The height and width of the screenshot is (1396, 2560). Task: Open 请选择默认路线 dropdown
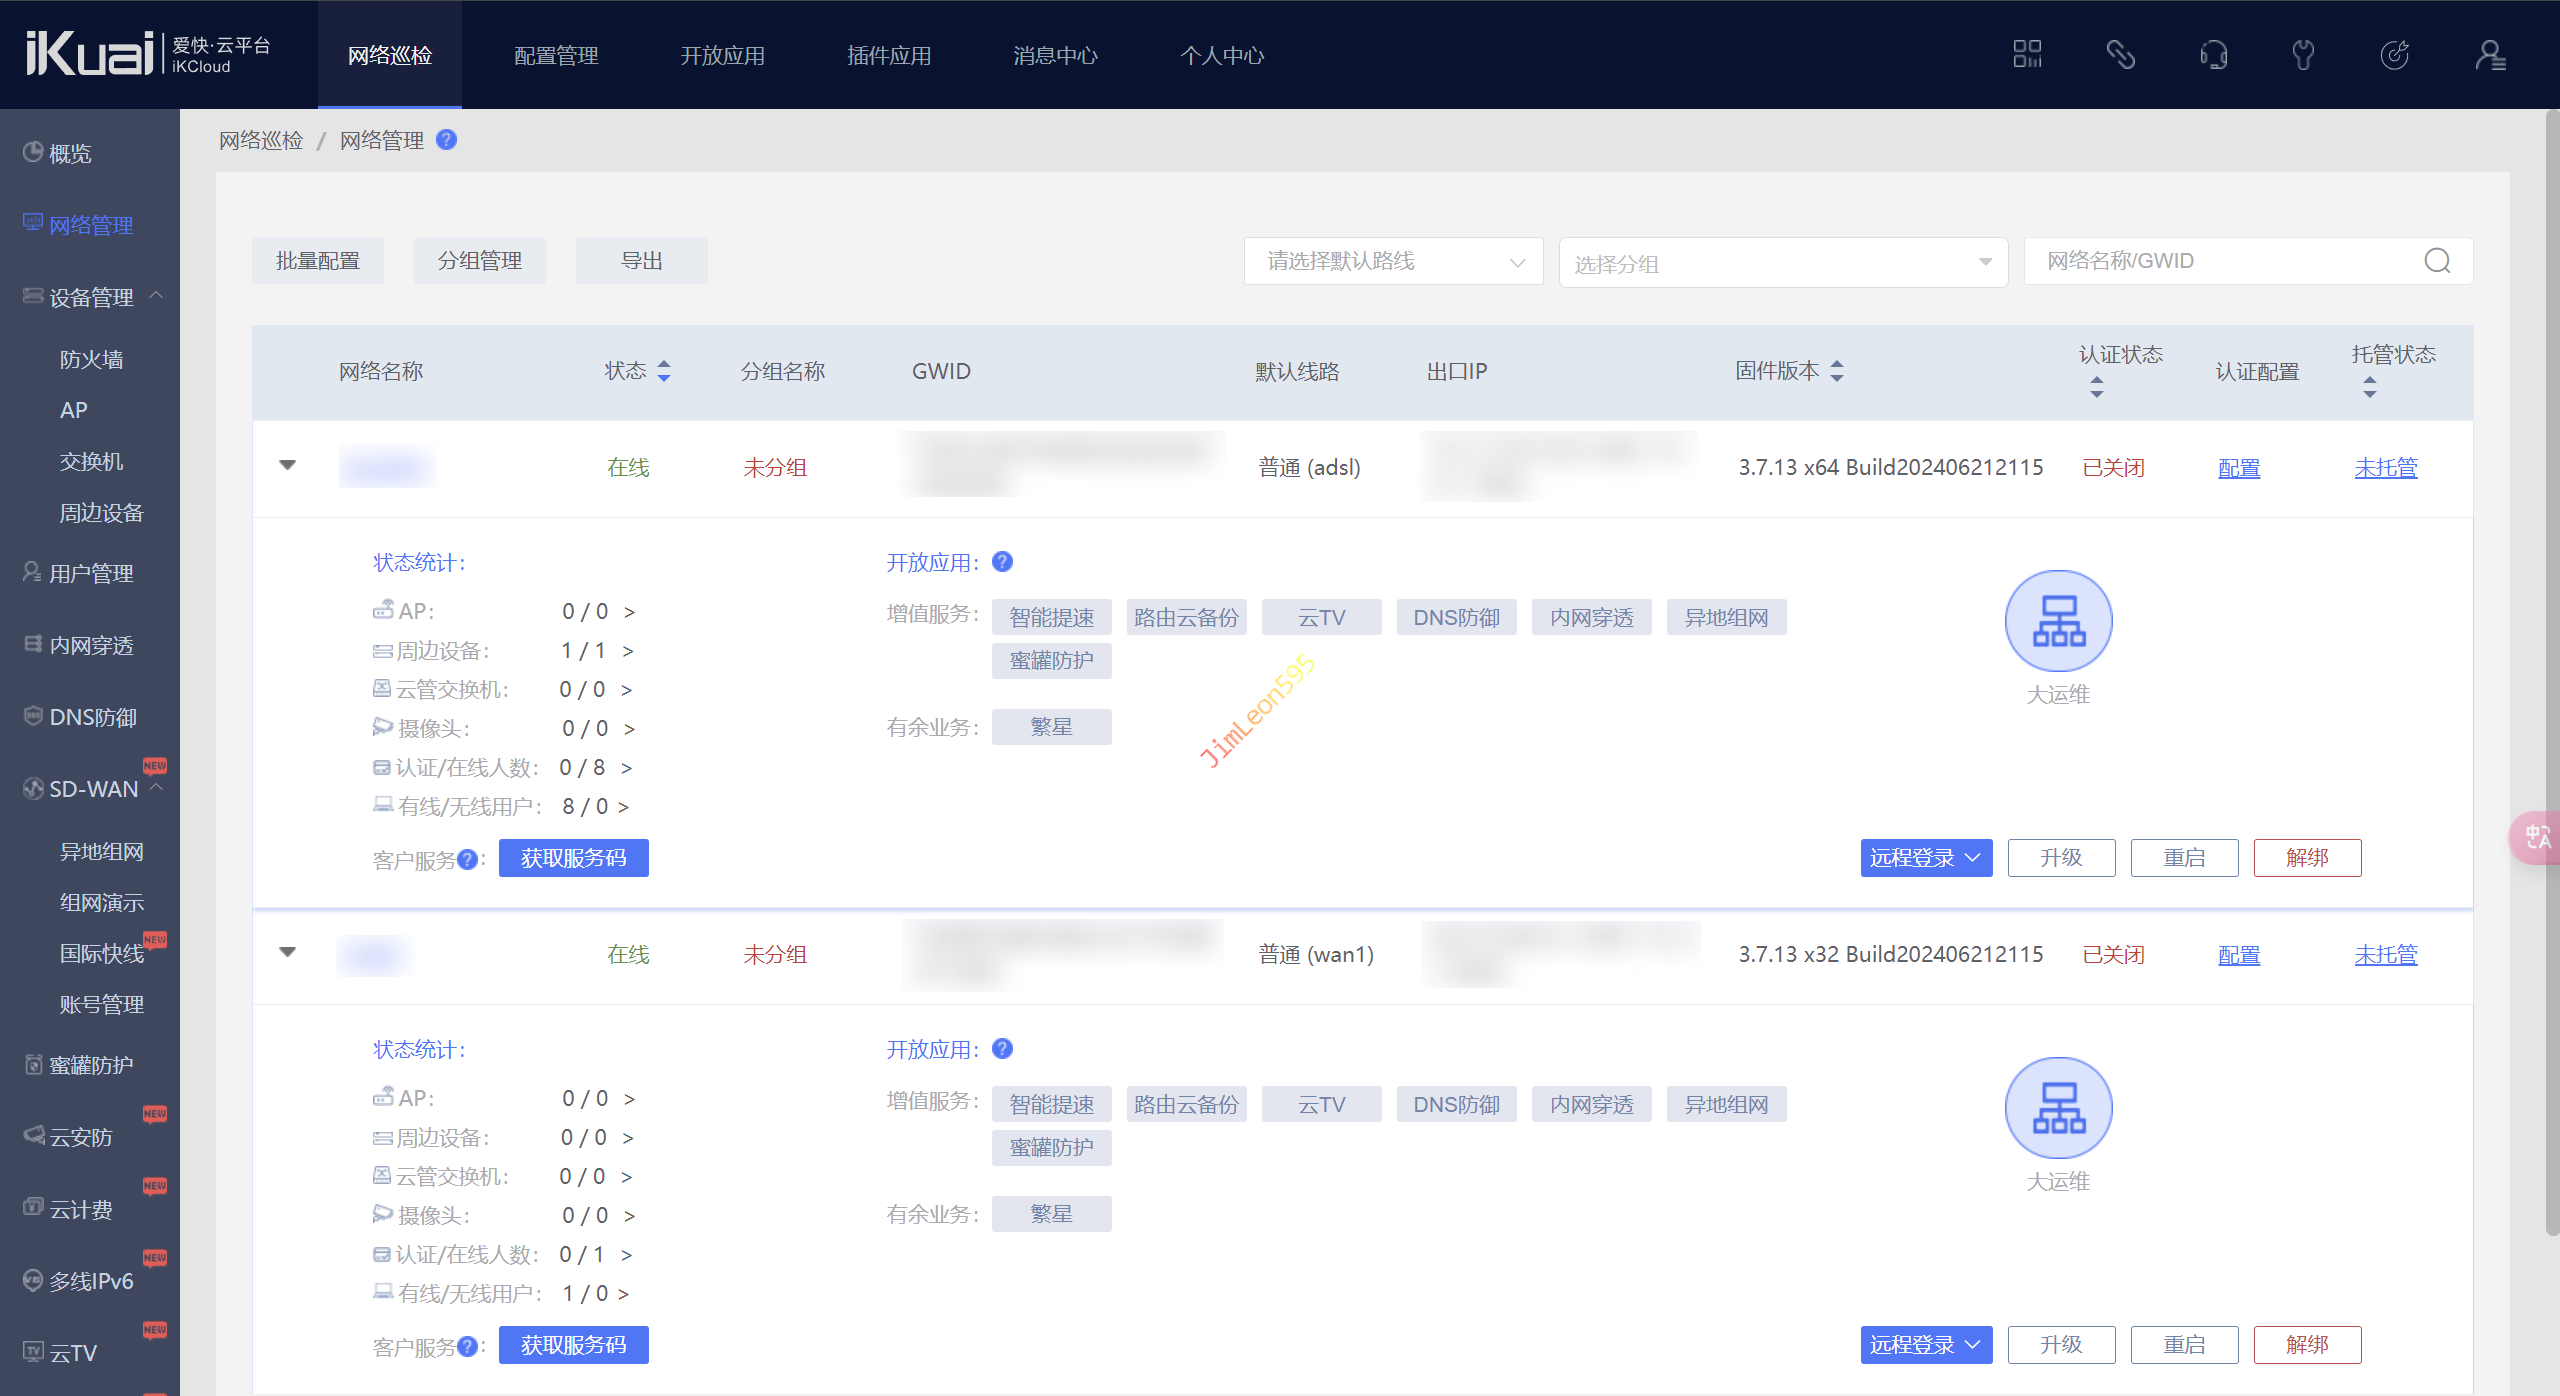coord(1393,261)
